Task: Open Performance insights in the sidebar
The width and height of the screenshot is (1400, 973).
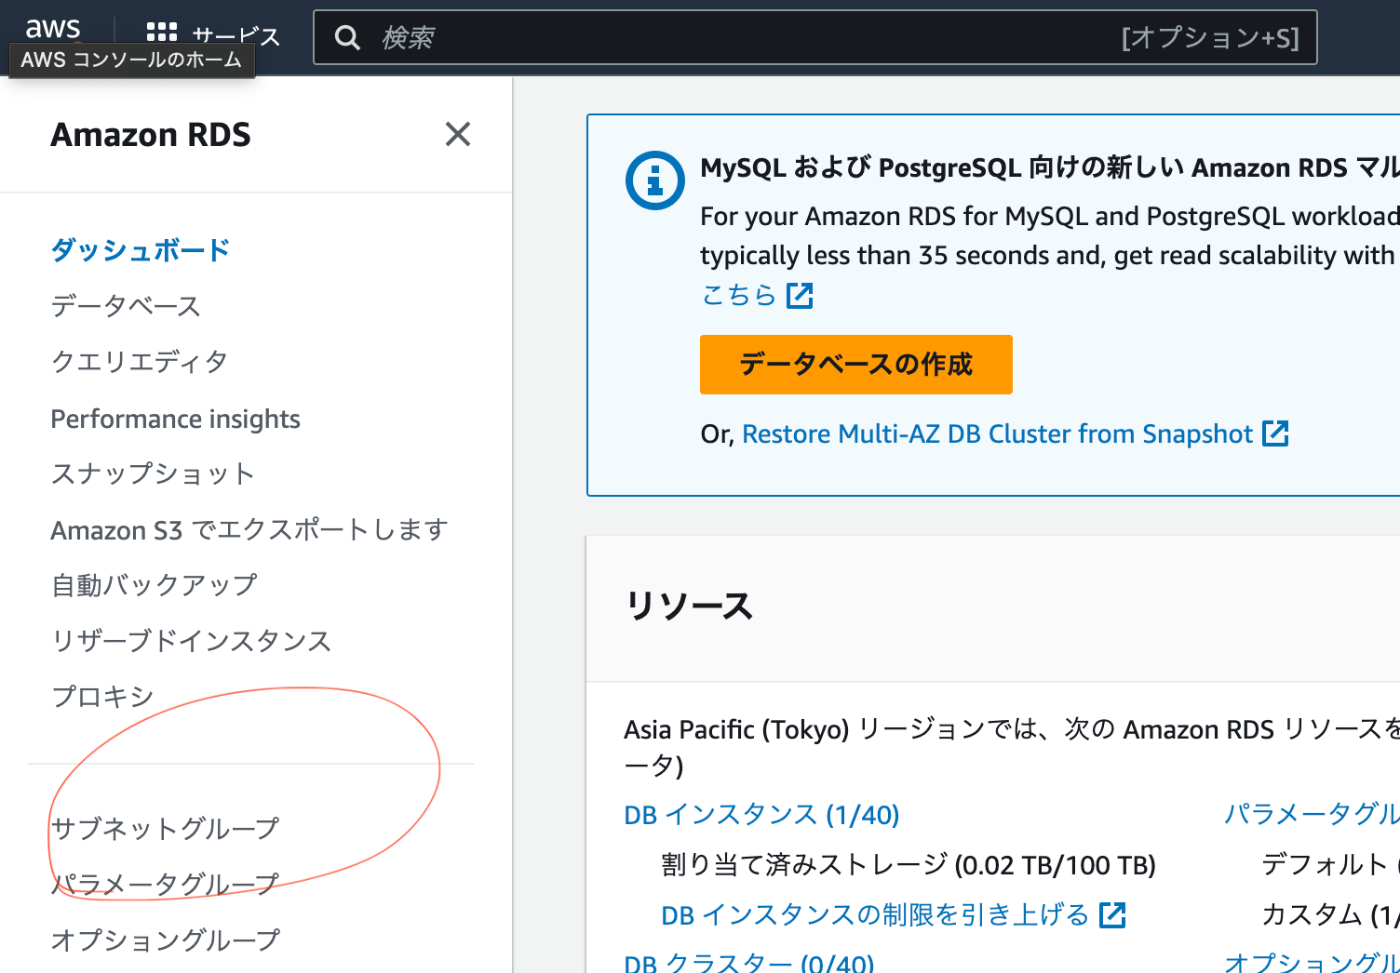Action: [x=175, y=418]
